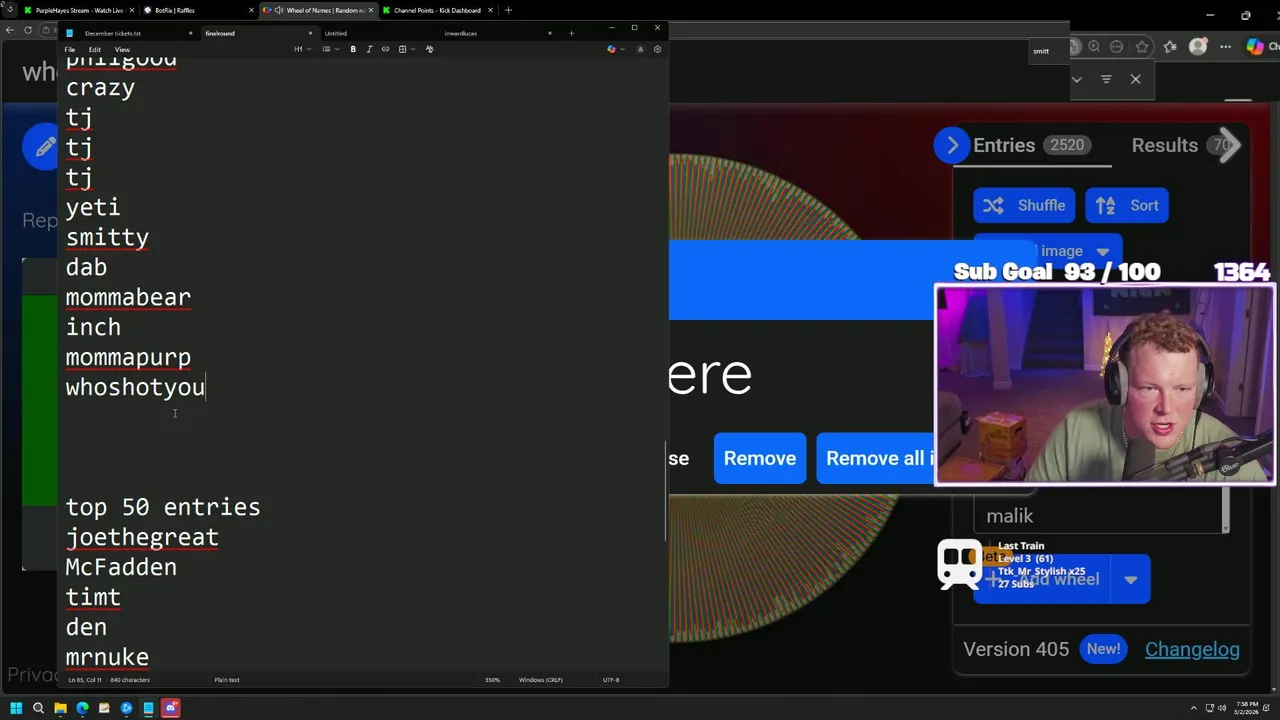Screen dimensions: 1280x720
Task: Switch to Channel Points Kick Dashboard tab
Action: click(437, 10)
